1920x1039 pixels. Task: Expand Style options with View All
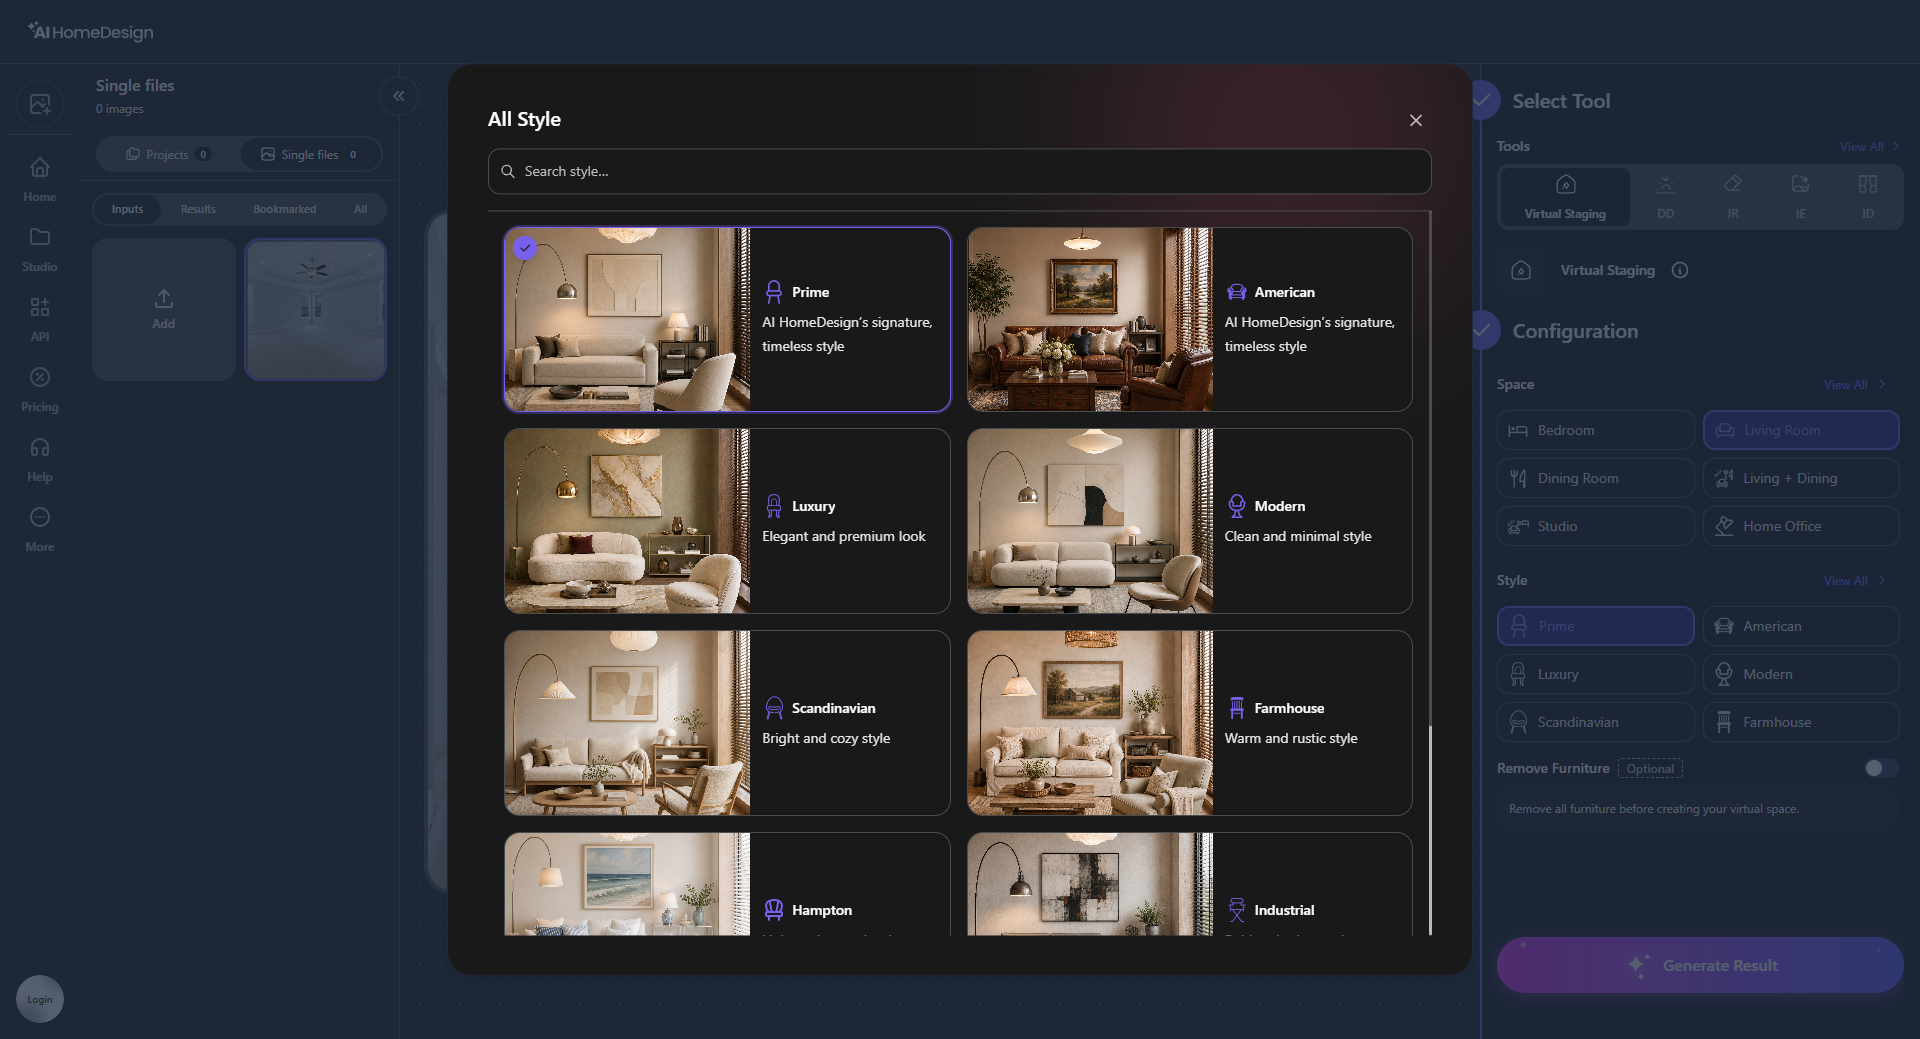tap(1854, 581)
